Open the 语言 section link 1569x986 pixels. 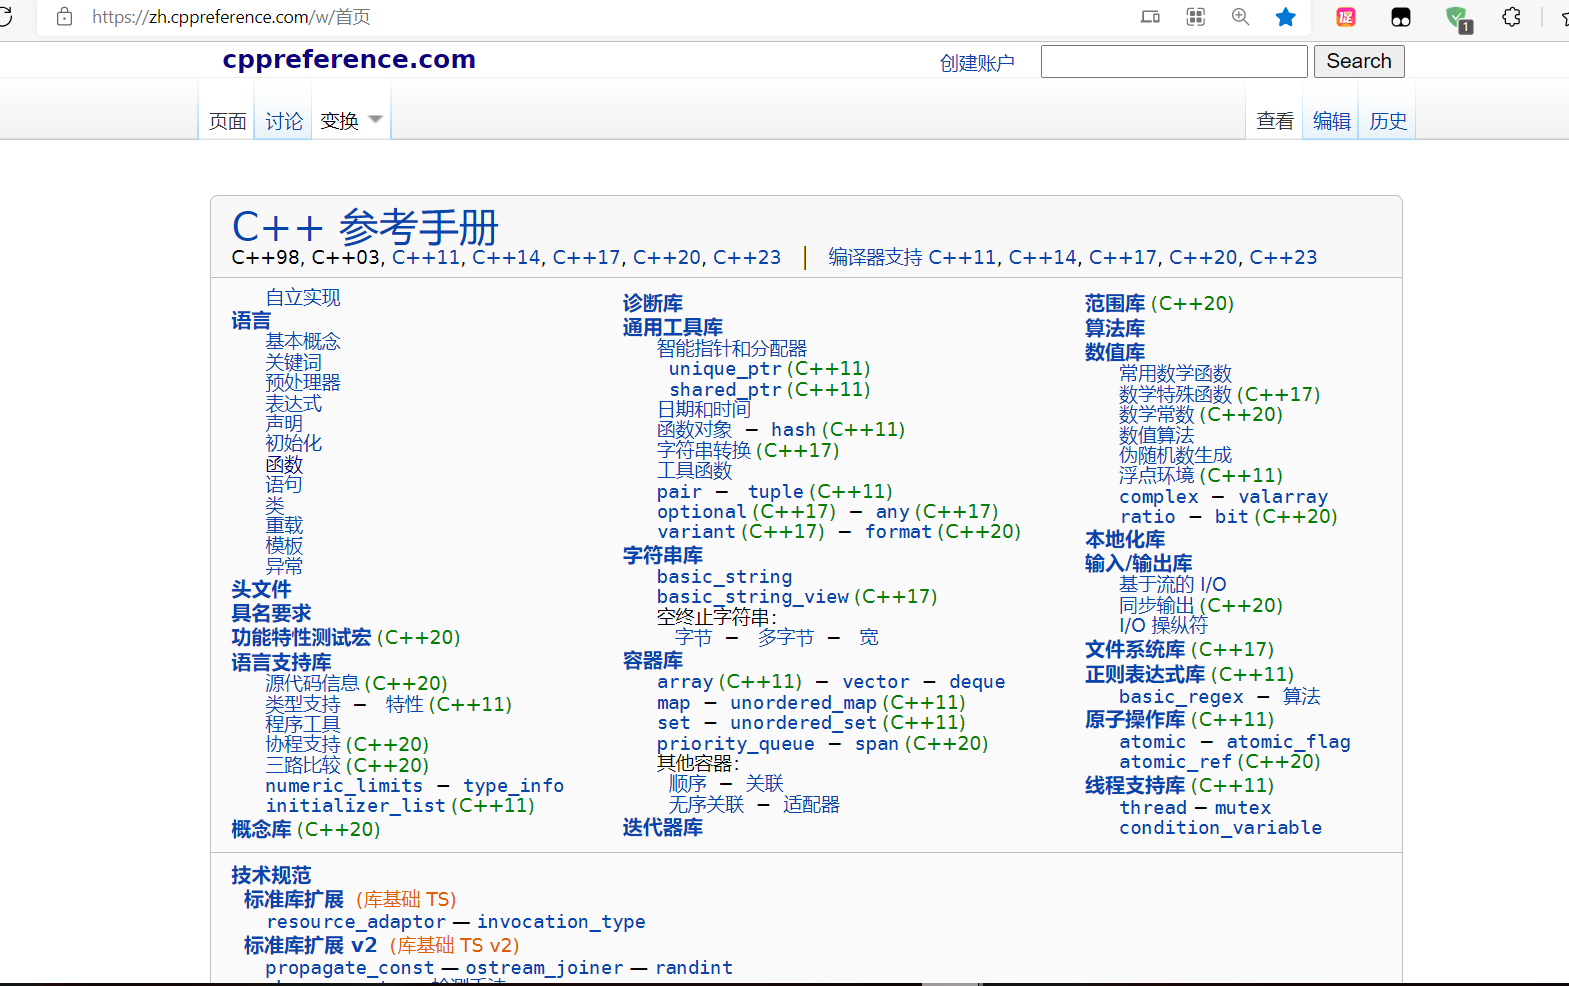[x=251, y=321]
